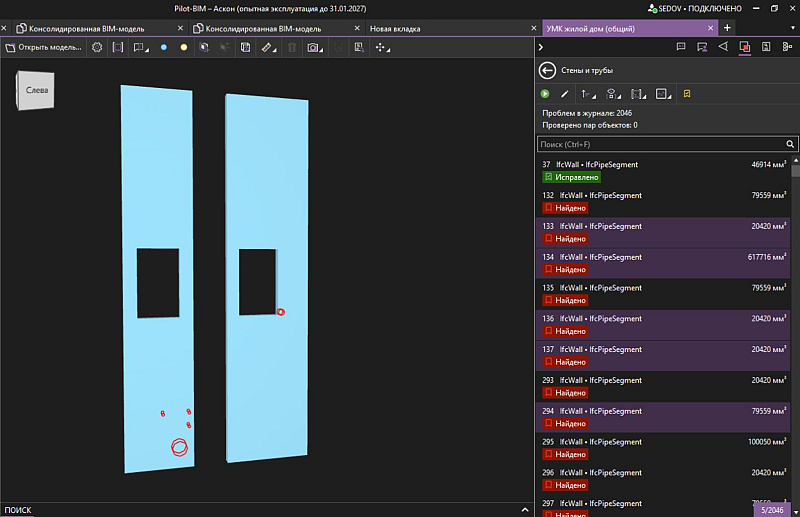
Task: Click the pencil edit icon
Action: 564,94
